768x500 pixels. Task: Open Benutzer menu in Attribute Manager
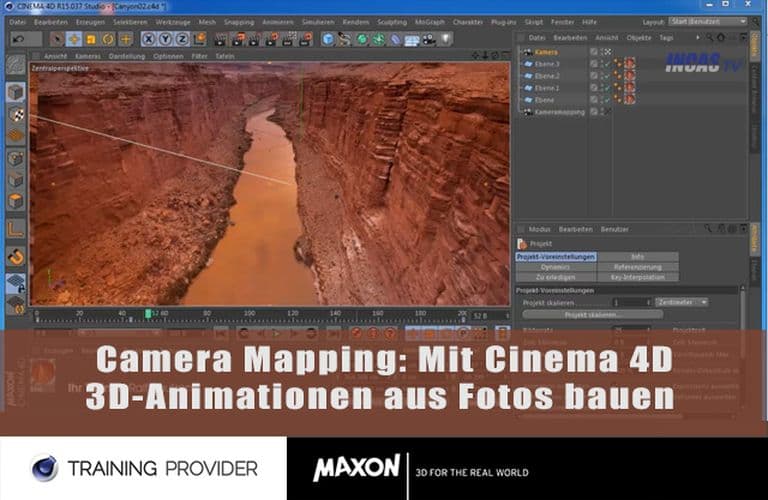tap(615, 229)
